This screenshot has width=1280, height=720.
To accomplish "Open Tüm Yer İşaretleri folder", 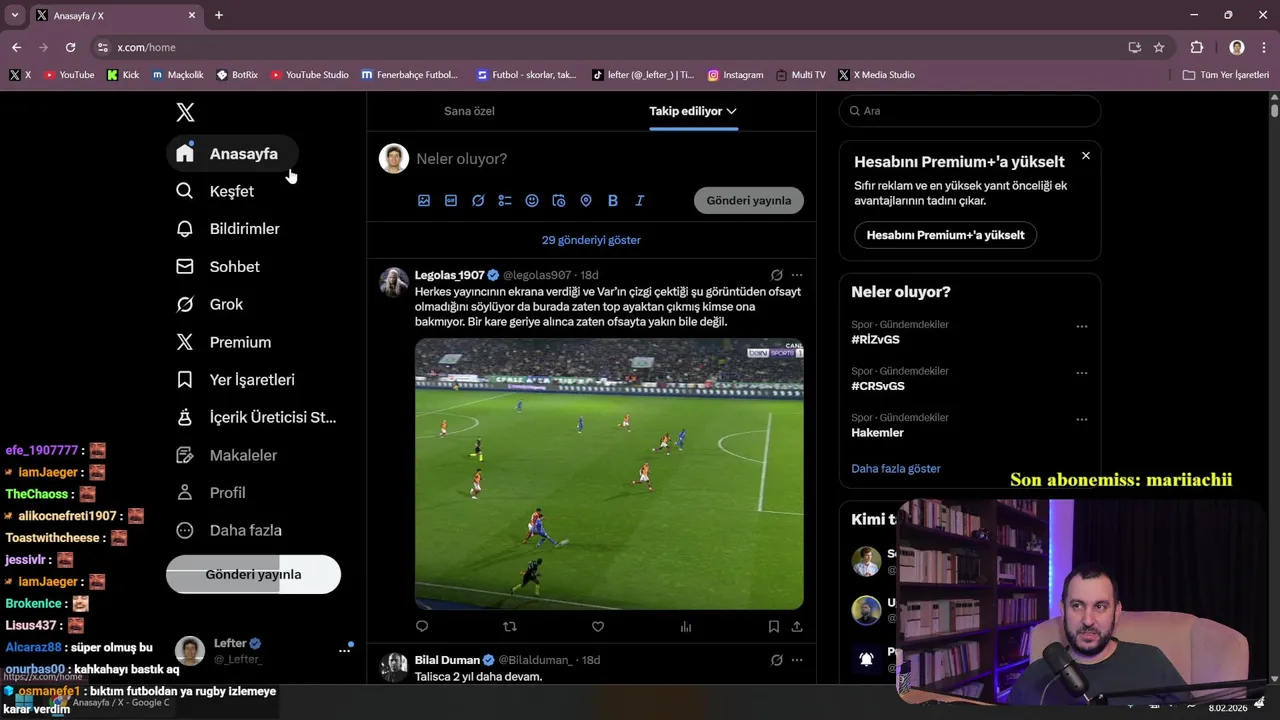I will click(x=1226, y=75).
